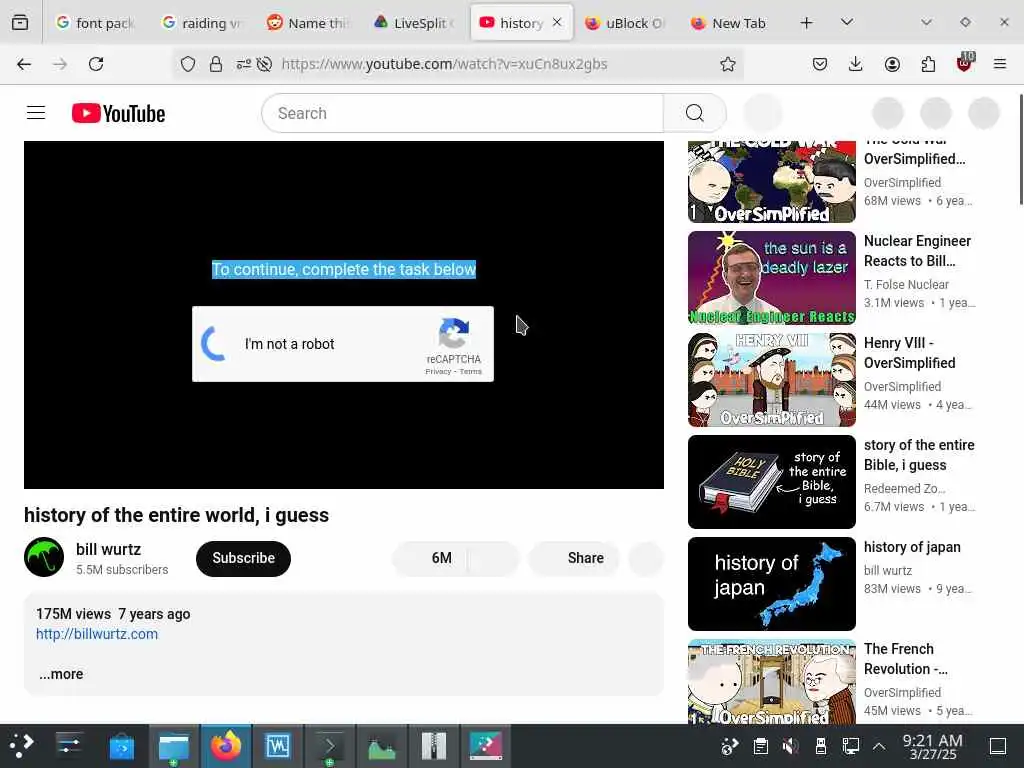
Task: Open the site permissions icon in URL bar
Action: 244,64
